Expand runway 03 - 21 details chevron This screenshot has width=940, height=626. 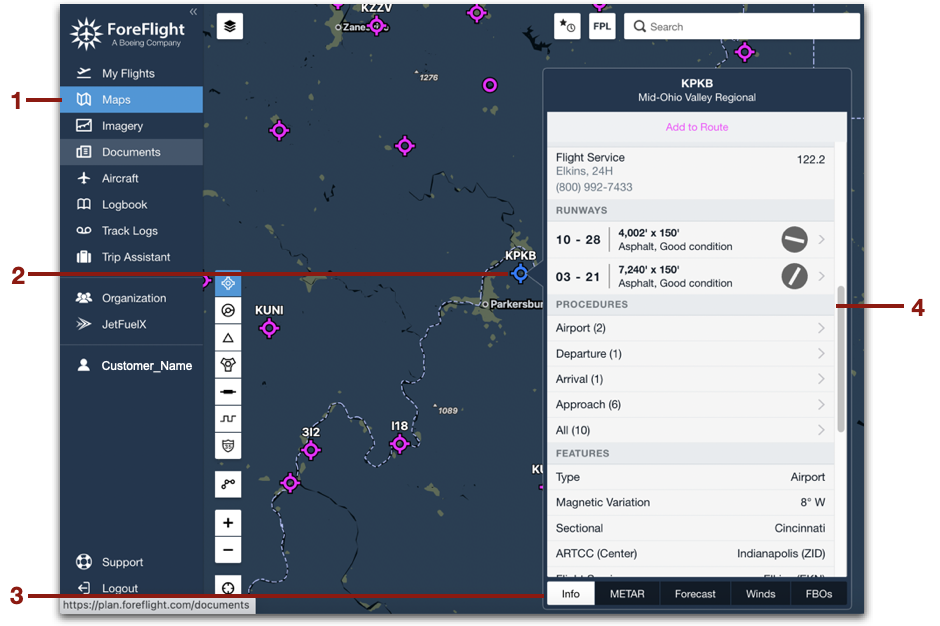(x=821, y=276)
